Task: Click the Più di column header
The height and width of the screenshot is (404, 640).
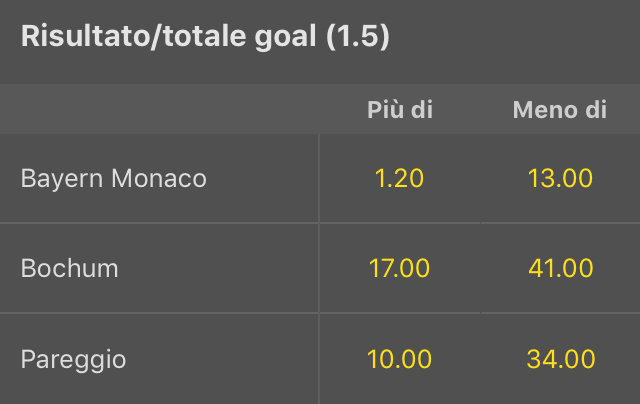Action: [400, 110]
